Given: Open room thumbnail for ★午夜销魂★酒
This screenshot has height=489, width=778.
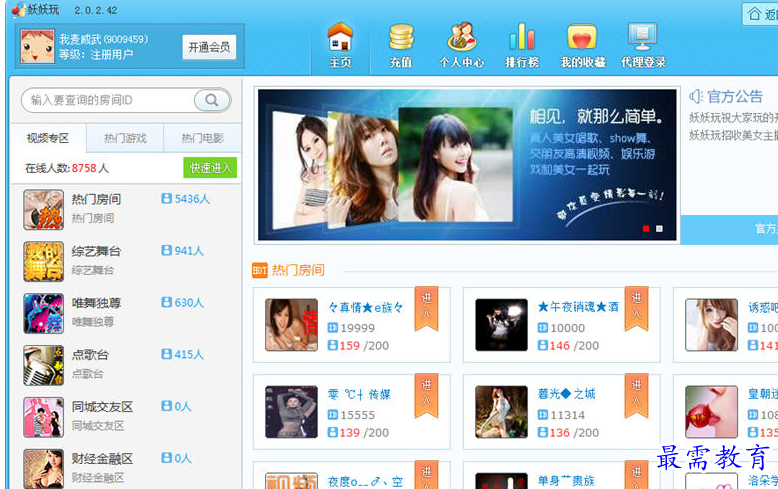Looking at the screenshot, I should [x=501, y=325].
